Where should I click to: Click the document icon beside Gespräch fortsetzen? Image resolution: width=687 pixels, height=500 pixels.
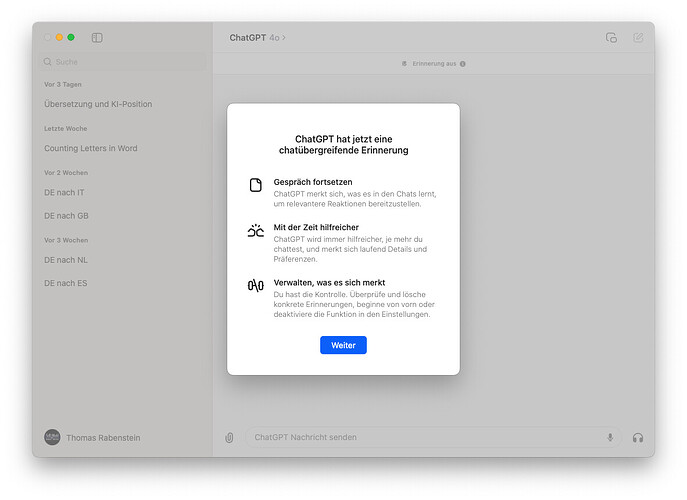click(x=255, y=185)
